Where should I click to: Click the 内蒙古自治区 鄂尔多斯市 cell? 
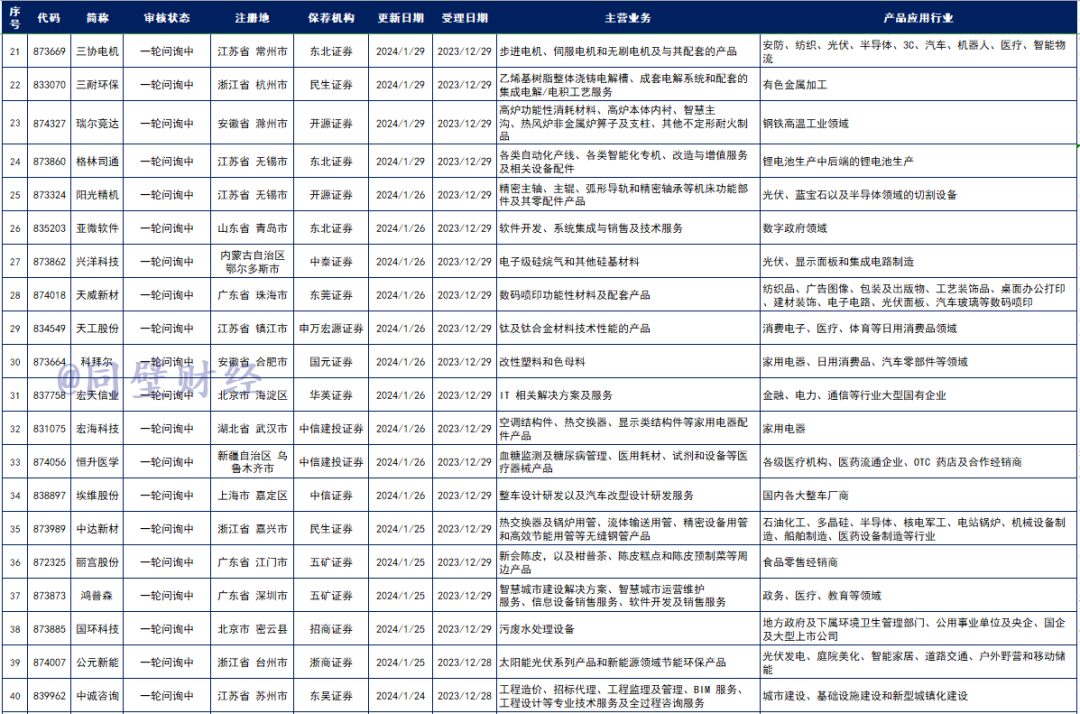[252, 262]
